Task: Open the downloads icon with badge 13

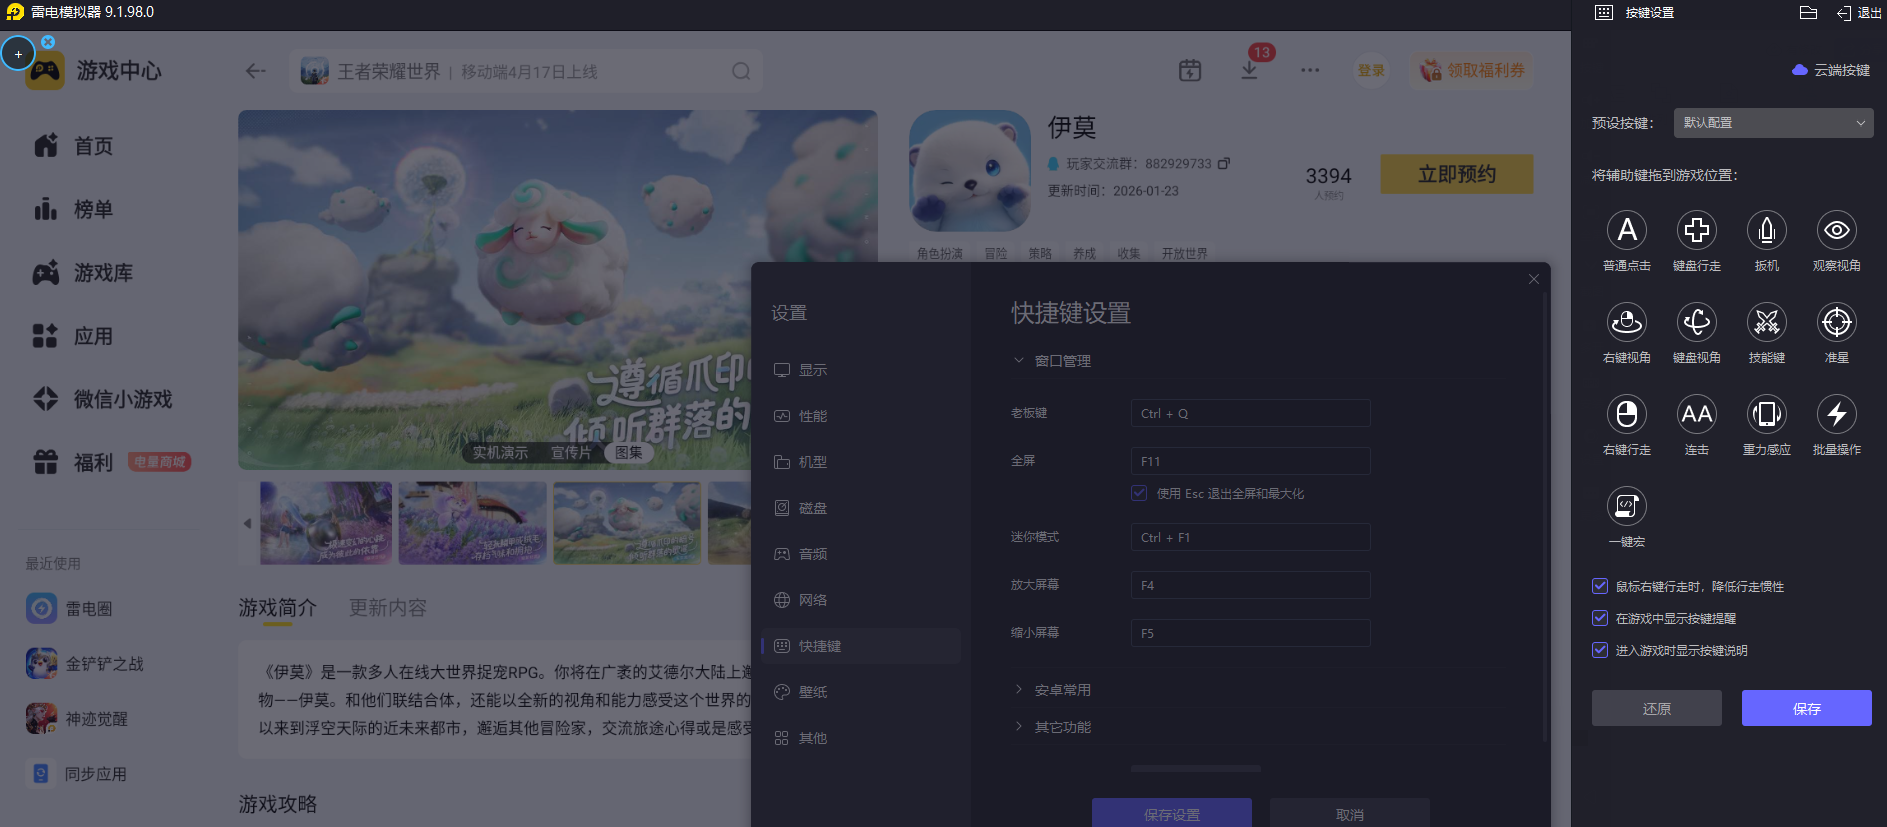Action: pos(1250,70)
